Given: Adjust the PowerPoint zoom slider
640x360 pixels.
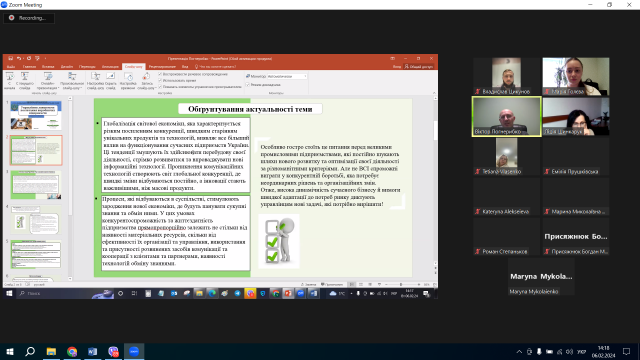Looking at the screenshot, I should 401,284.
